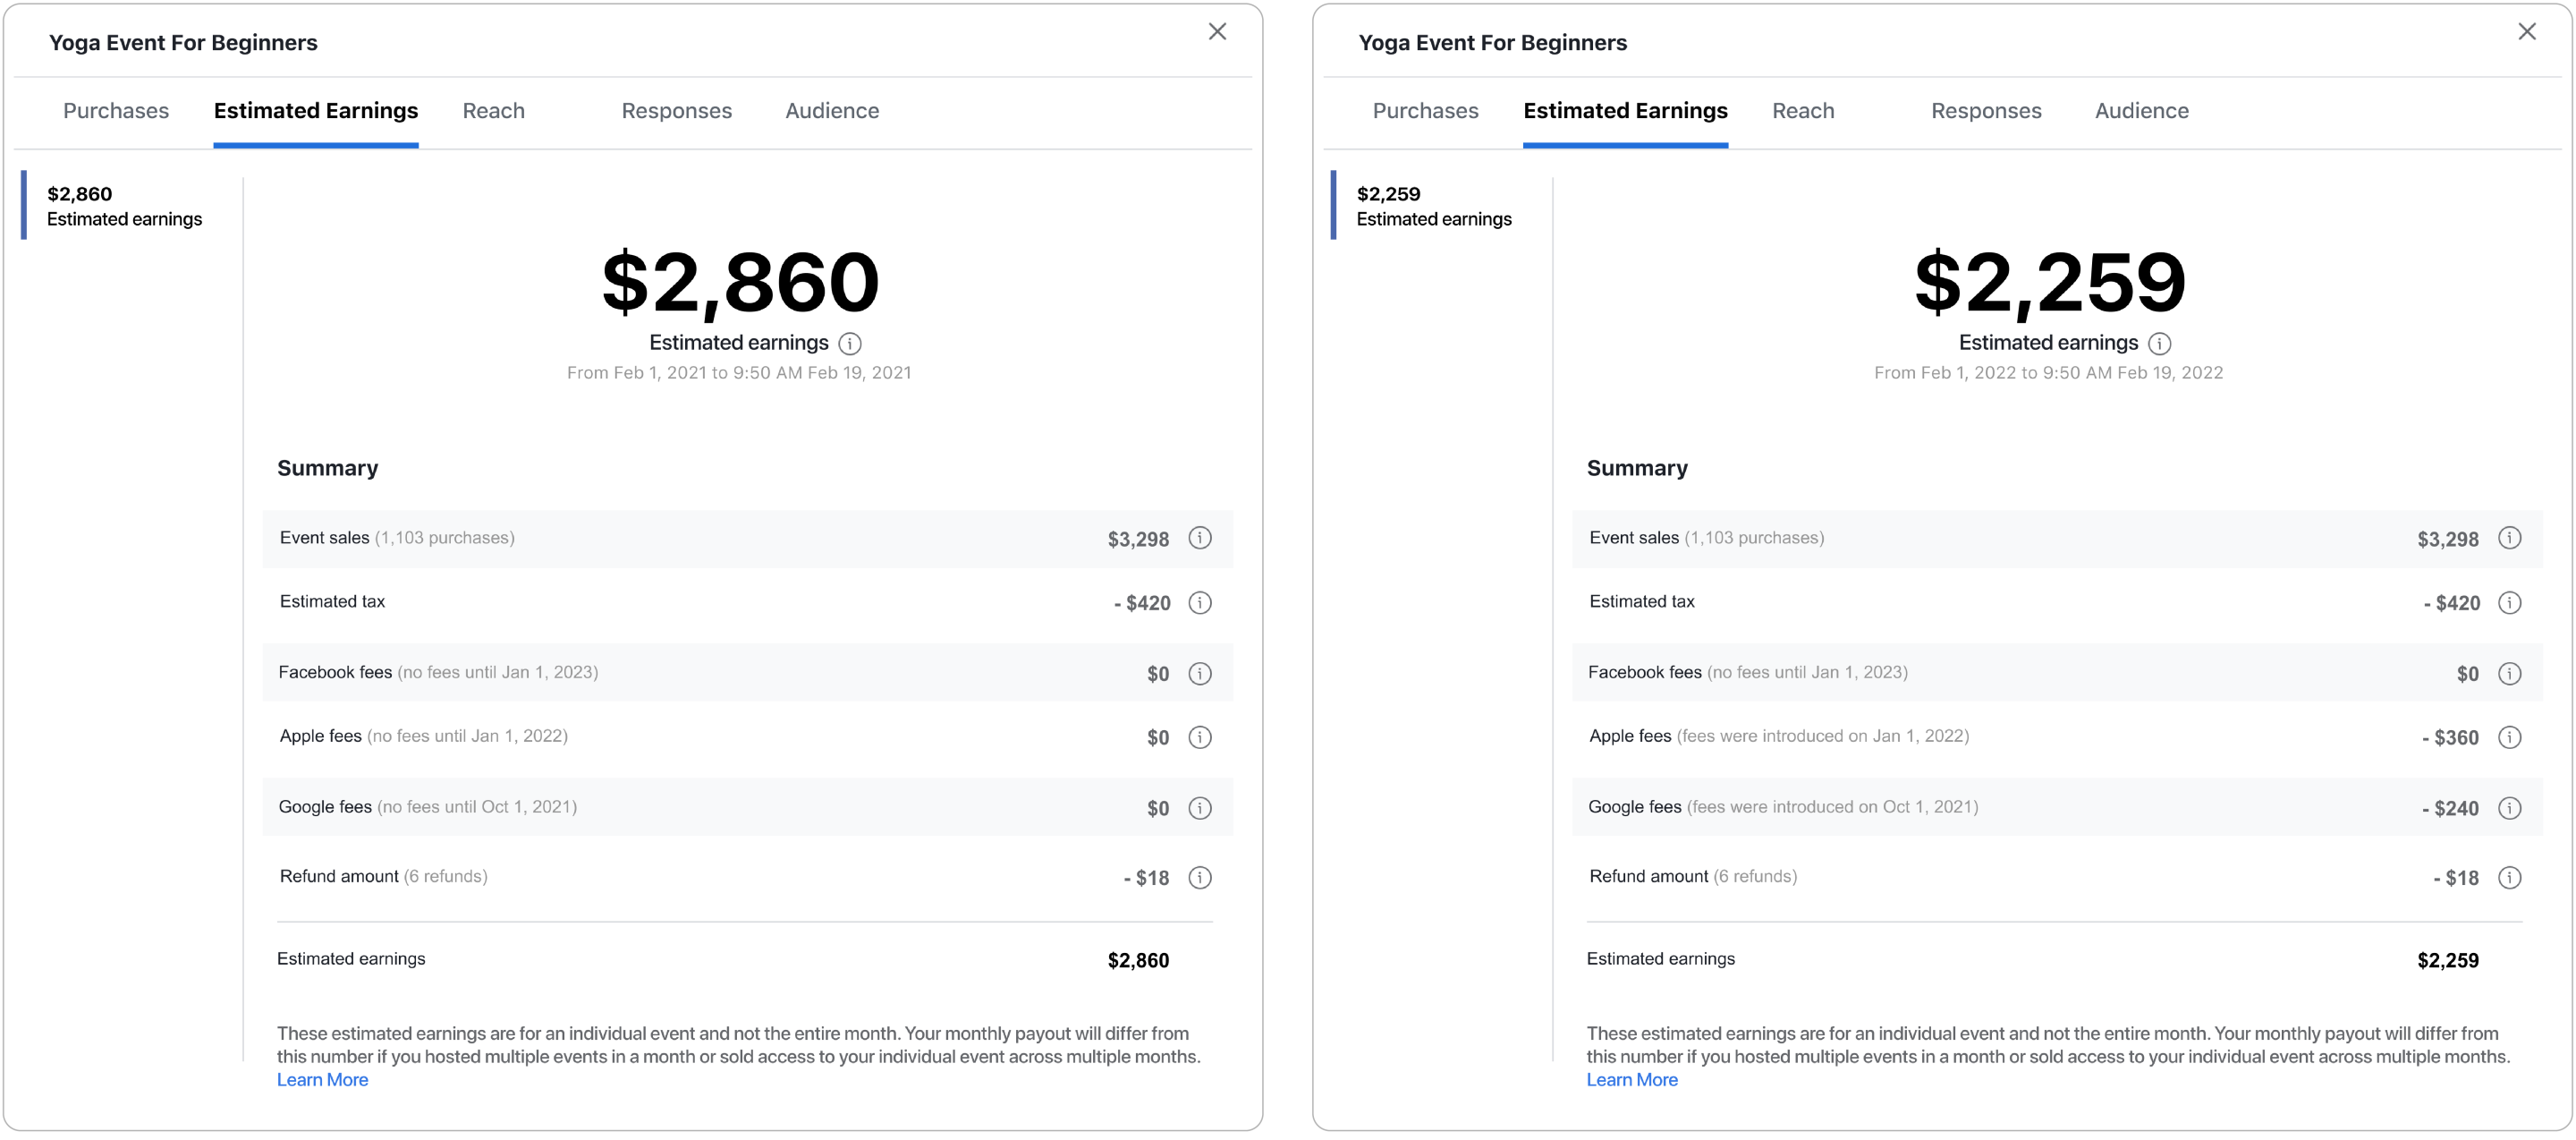Open the 2022 Estimated earnings info tooltip

pyautogui.click(x=2160, y=343)
